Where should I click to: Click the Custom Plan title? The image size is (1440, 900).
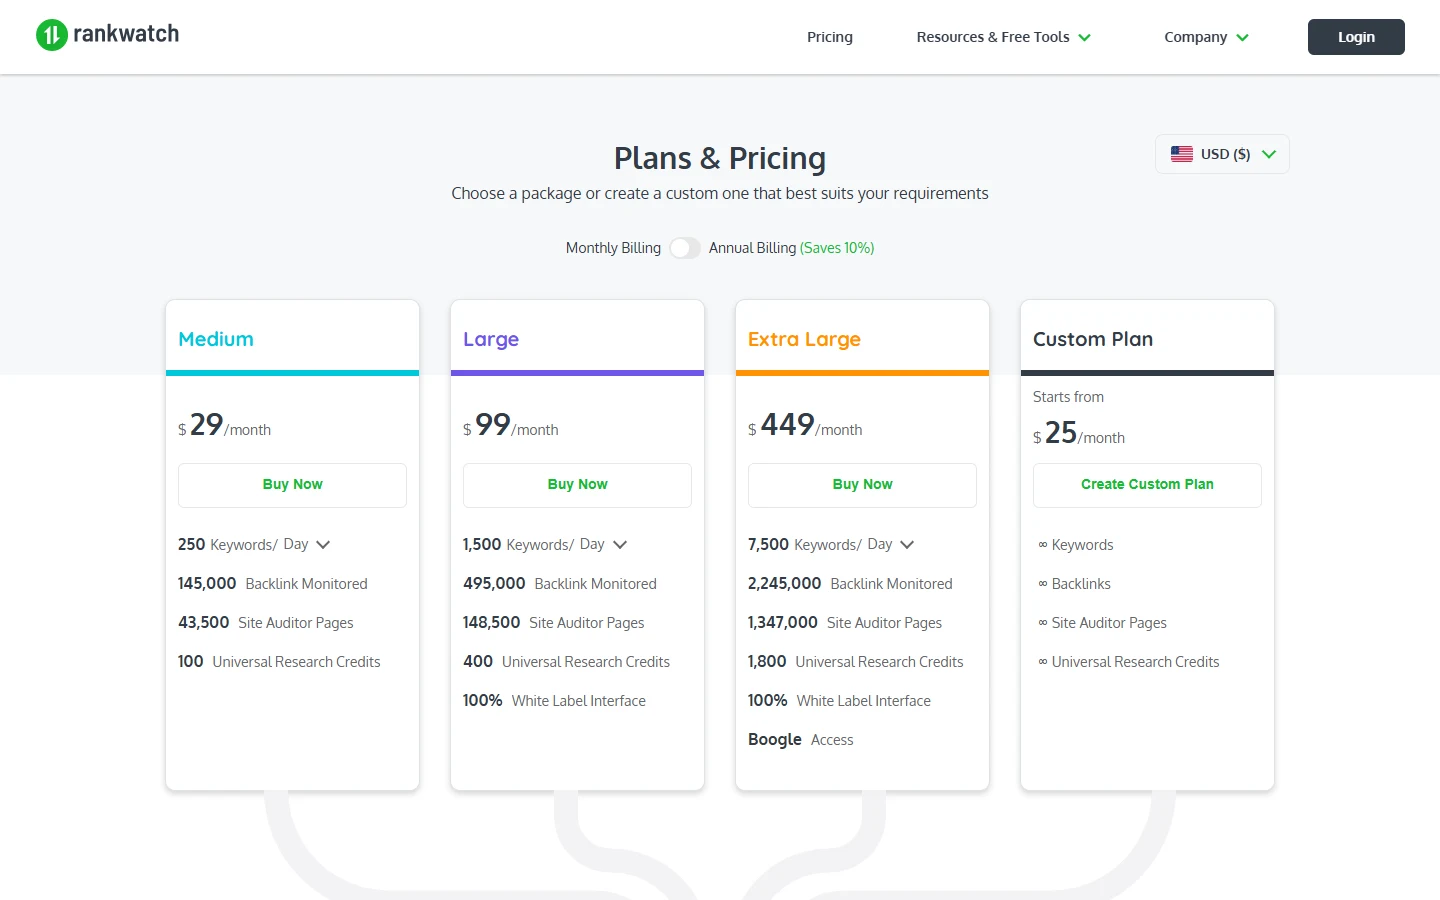[1093, 339]
